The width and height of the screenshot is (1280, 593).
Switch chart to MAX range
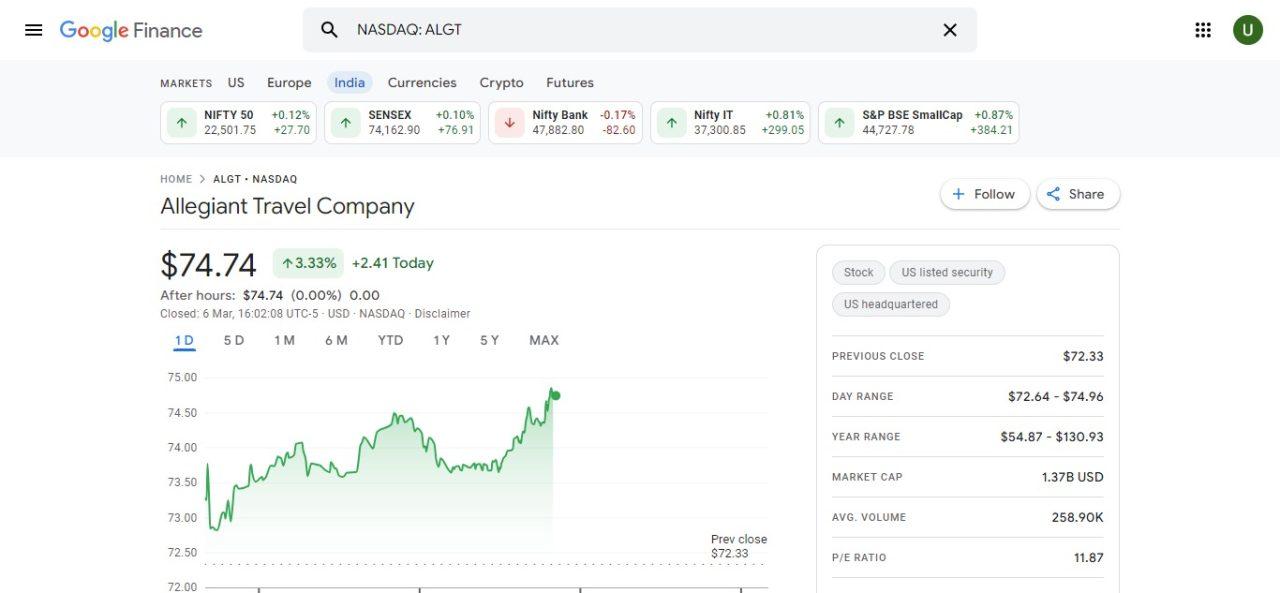[544, 341]
